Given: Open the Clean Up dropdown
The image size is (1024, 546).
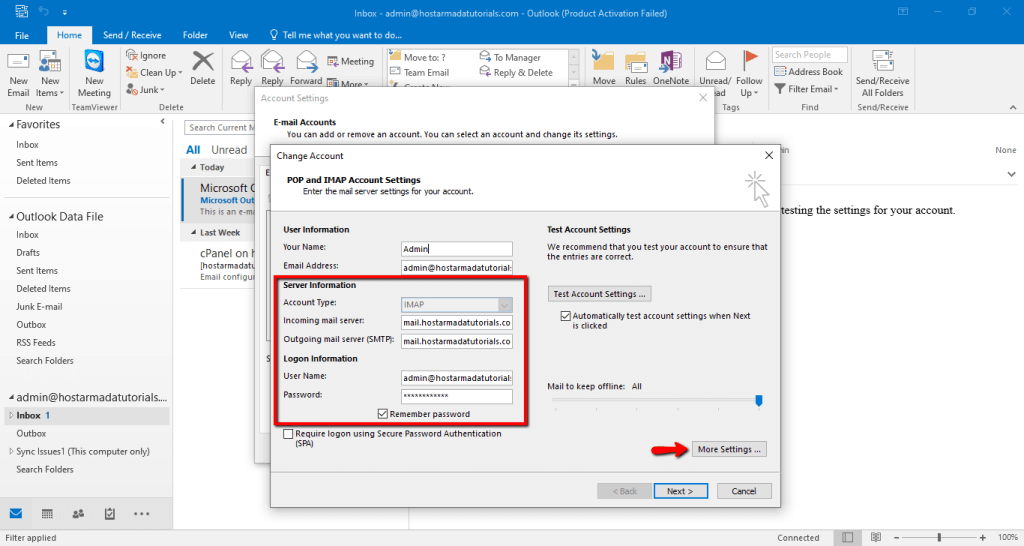Looking at the screenshot, I should pyautogui.click(x=155, y=72).
